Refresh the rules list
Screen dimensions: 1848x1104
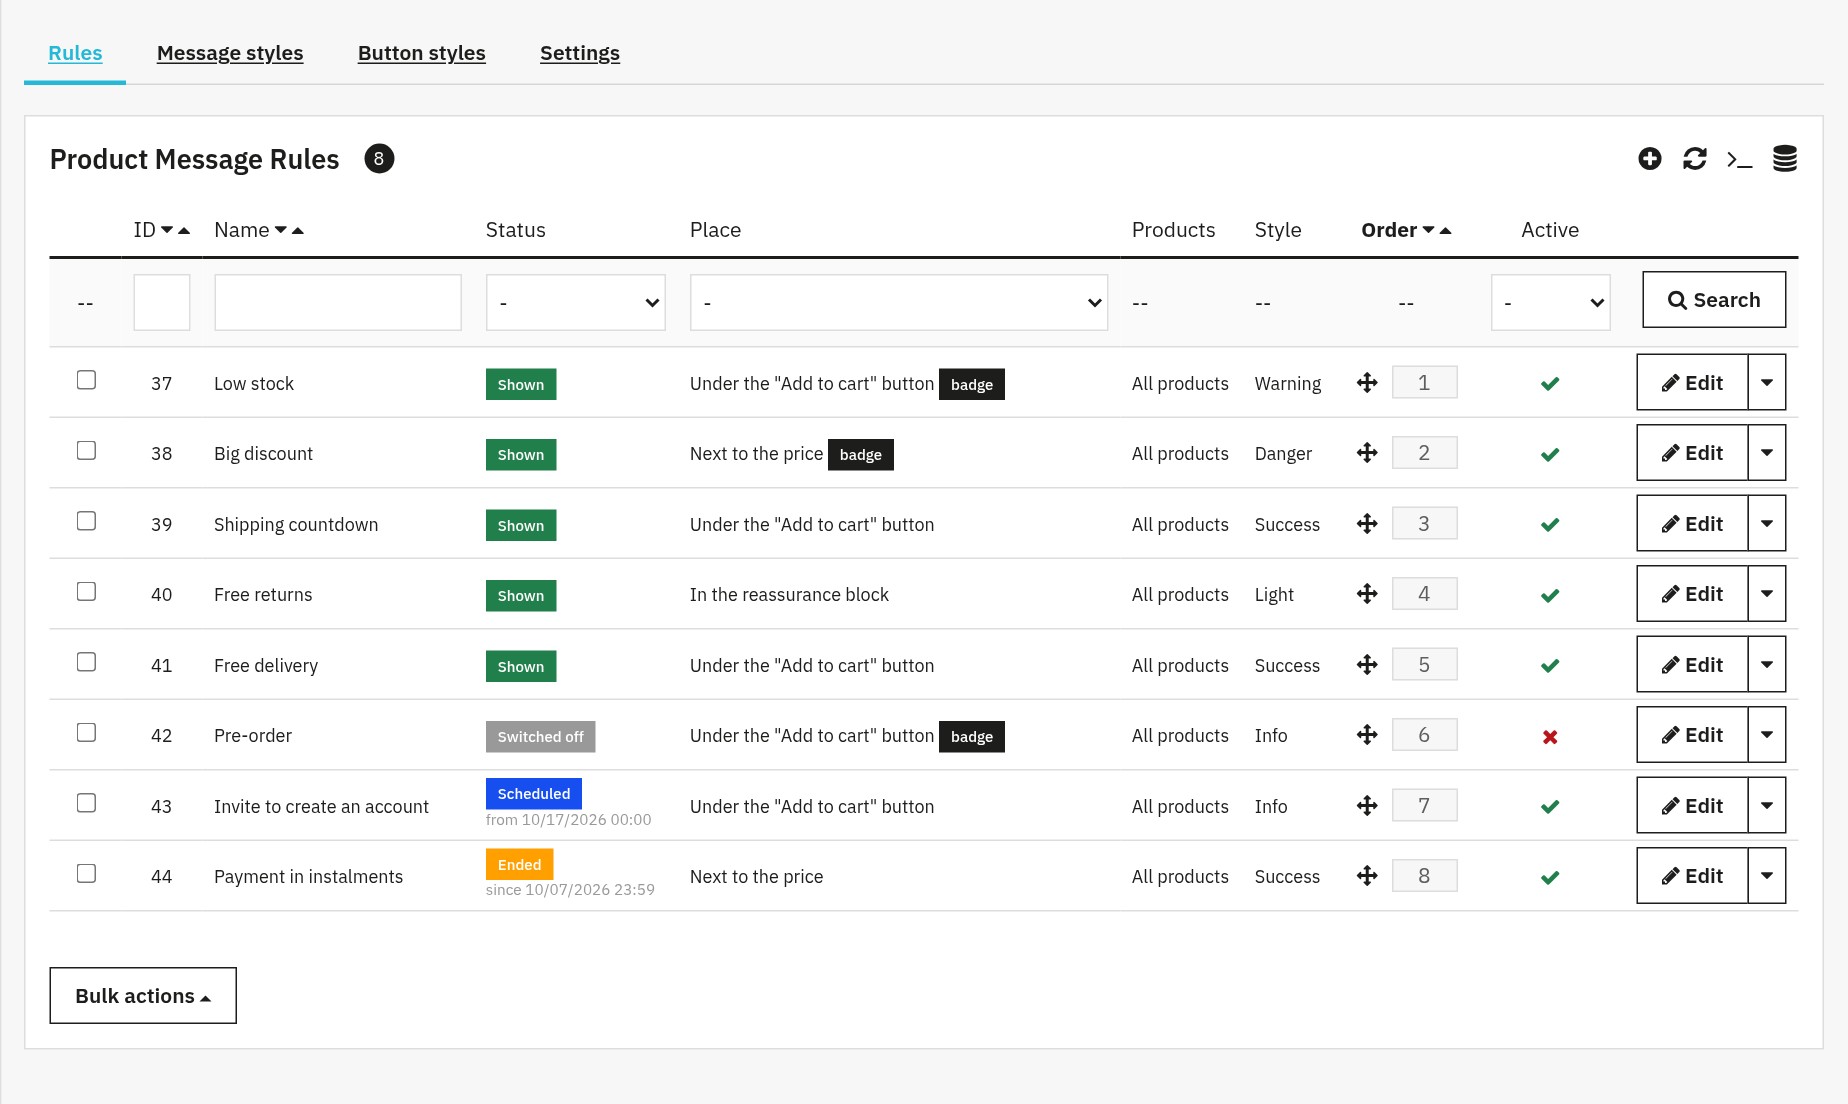pos(1695,159)
